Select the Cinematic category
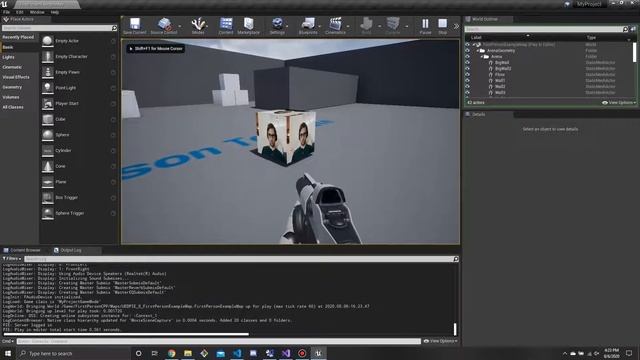This screenshot has height=360, width=640. click(12, 67)
